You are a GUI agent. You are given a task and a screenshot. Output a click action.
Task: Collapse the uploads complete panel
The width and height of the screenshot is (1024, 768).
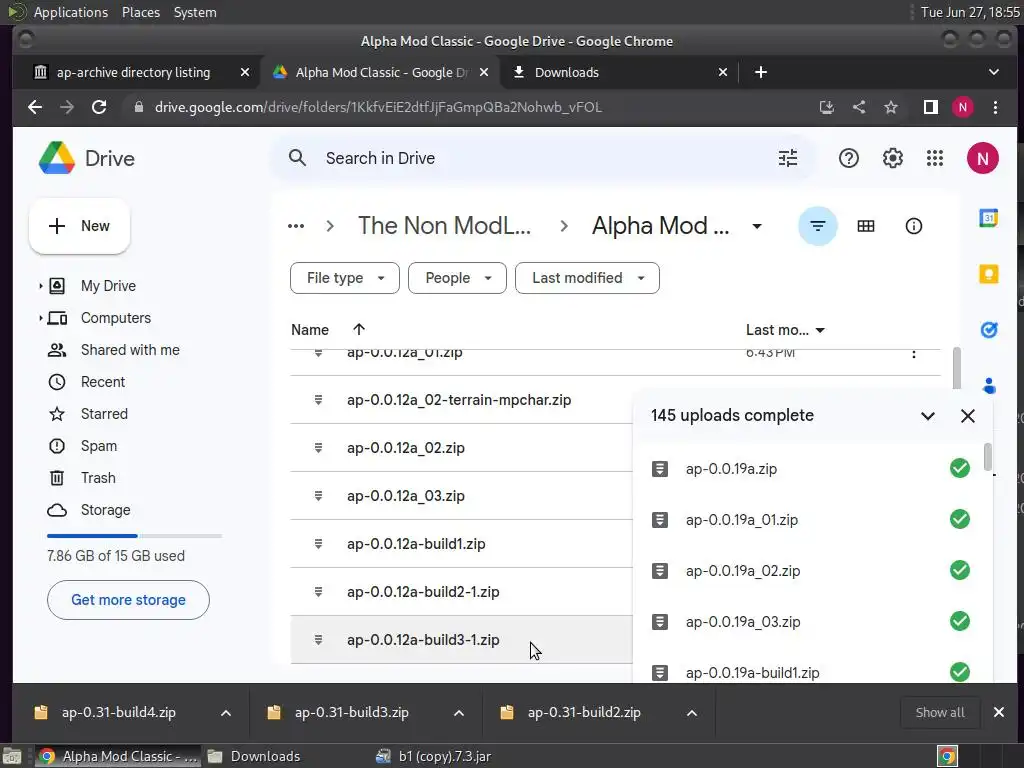[x=927, y=416]
